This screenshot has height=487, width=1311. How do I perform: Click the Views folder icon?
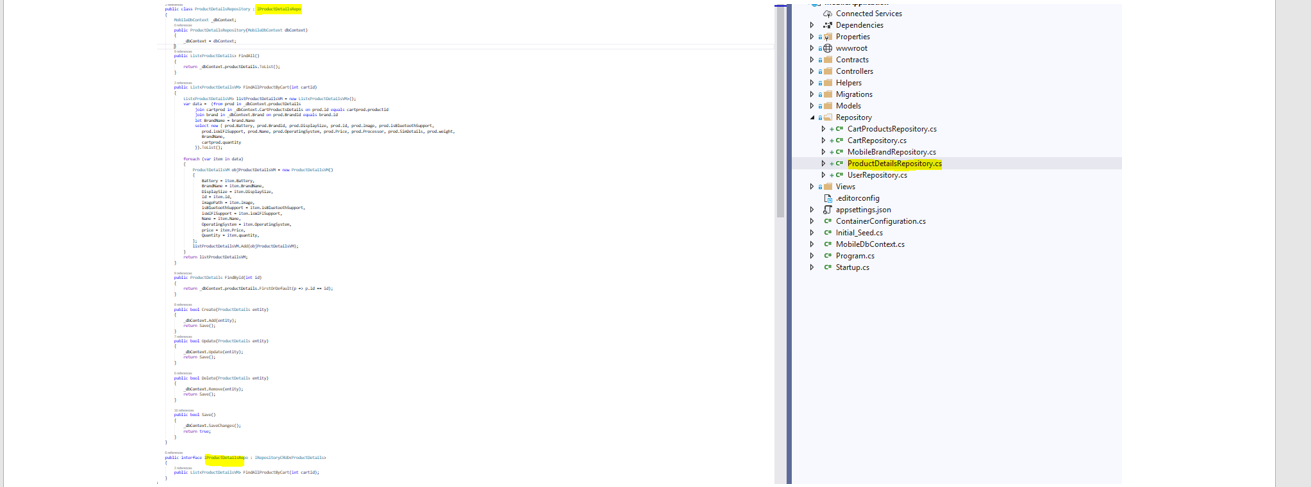828,187
